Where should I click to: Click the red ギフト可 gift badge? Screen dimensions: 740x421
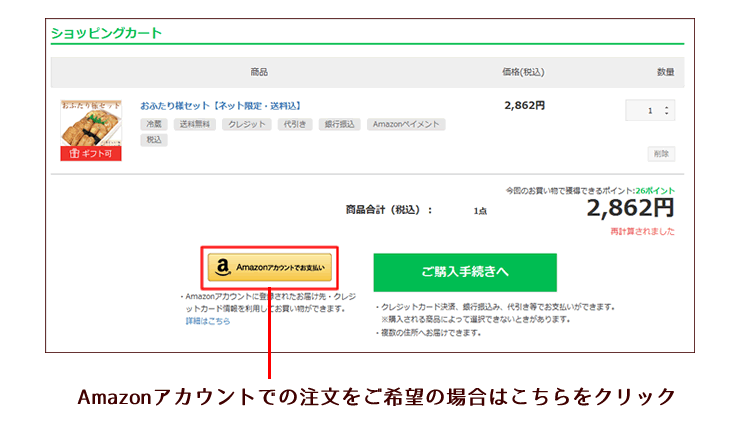coord(91,154)
